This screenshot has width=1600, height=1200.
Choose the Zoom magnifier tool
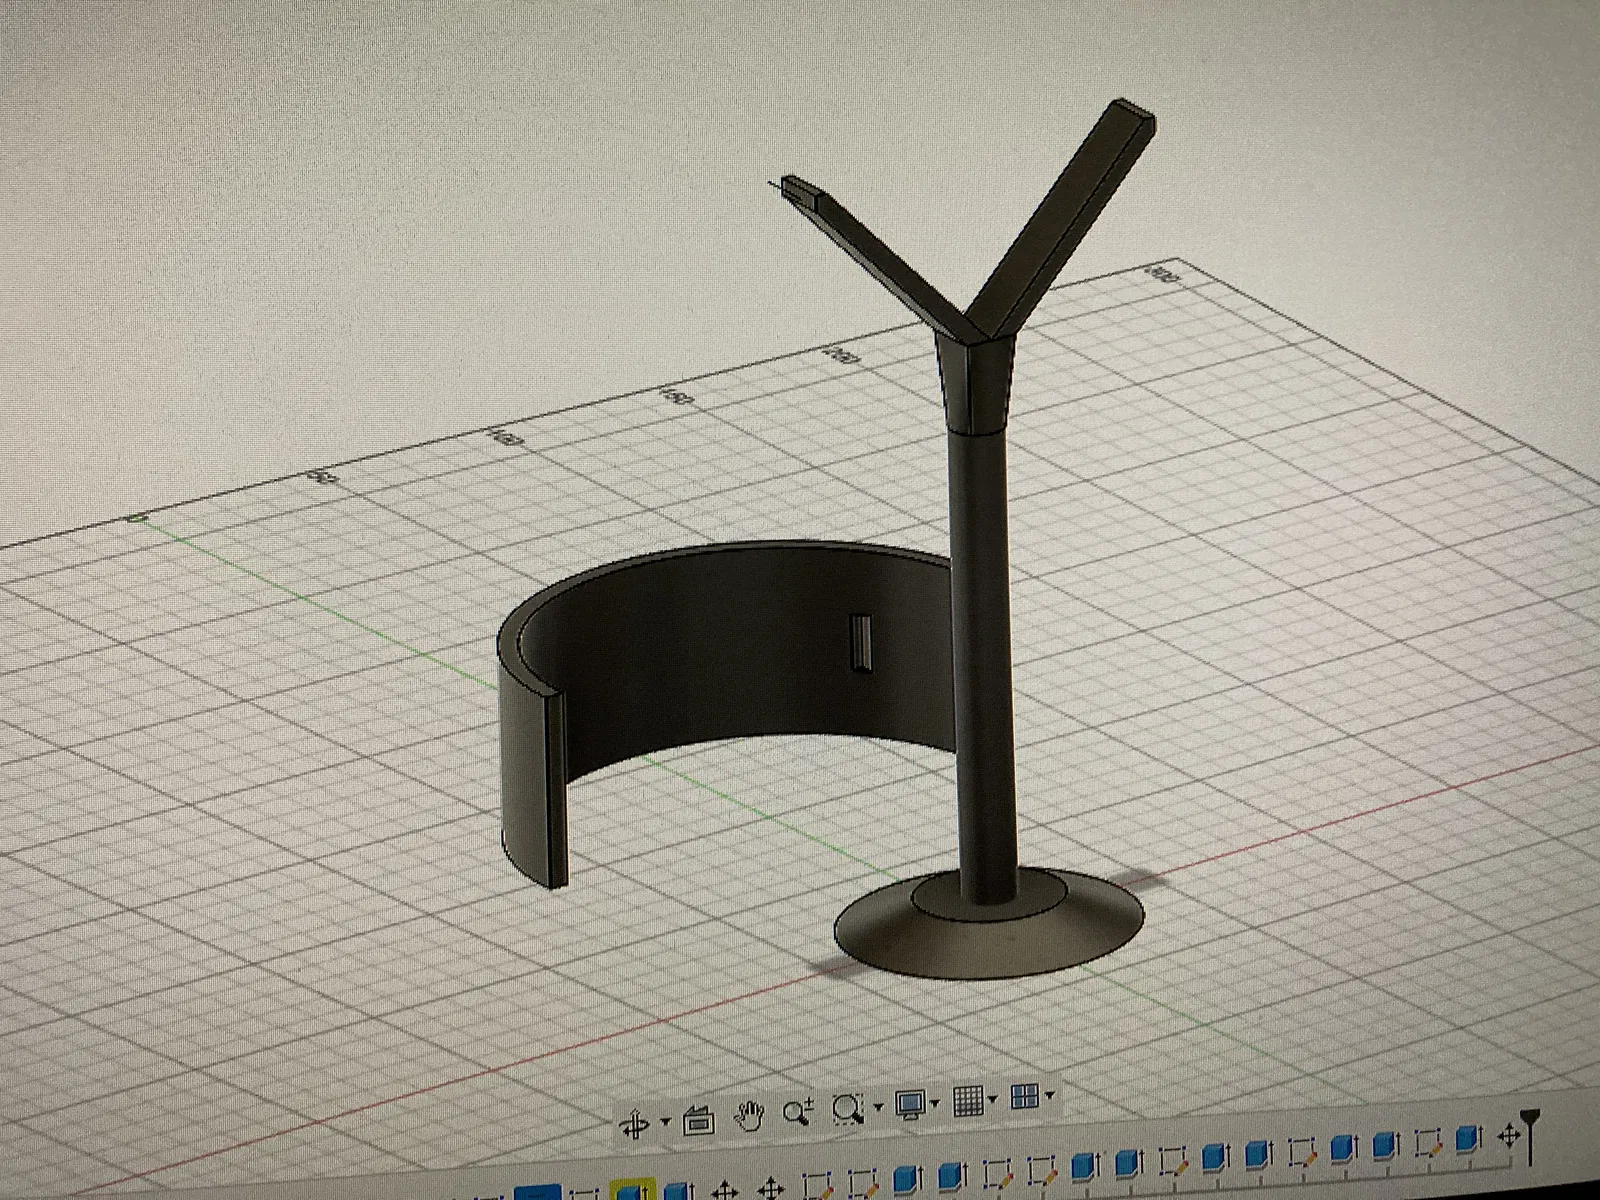[799, 1112]
